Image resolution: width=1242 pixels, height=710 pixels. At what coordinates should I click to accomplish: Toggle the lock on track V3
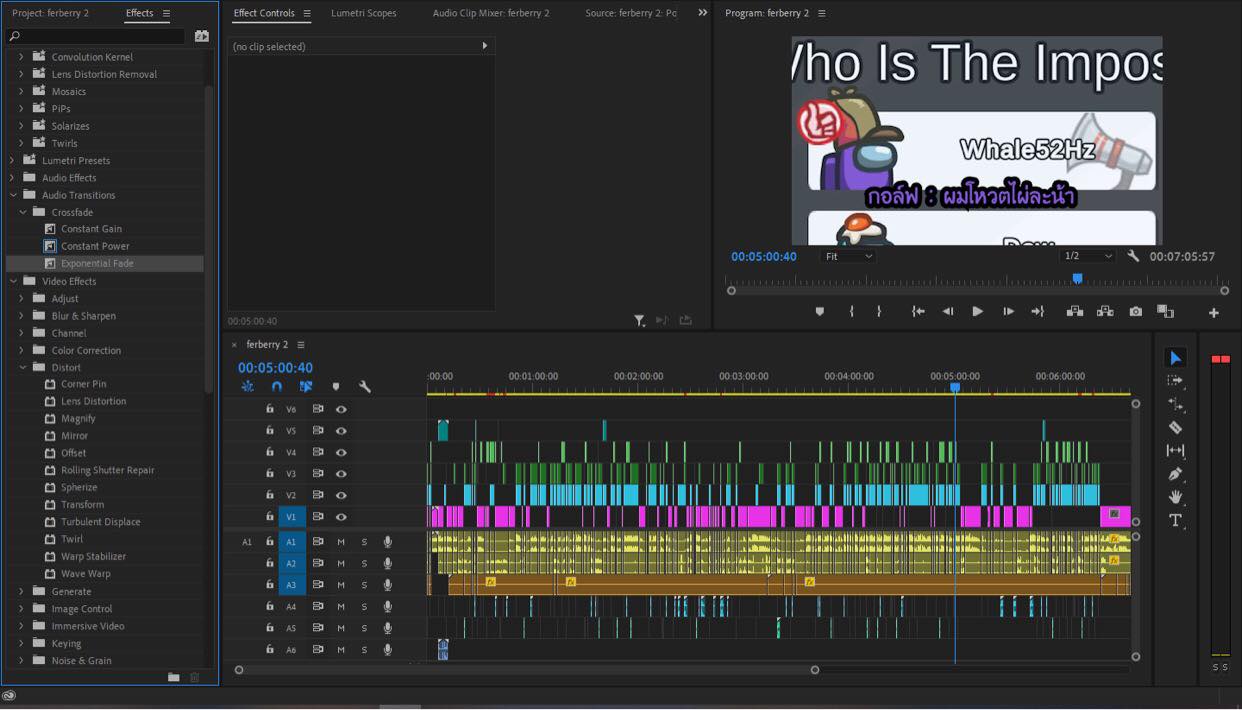point(269,473)
